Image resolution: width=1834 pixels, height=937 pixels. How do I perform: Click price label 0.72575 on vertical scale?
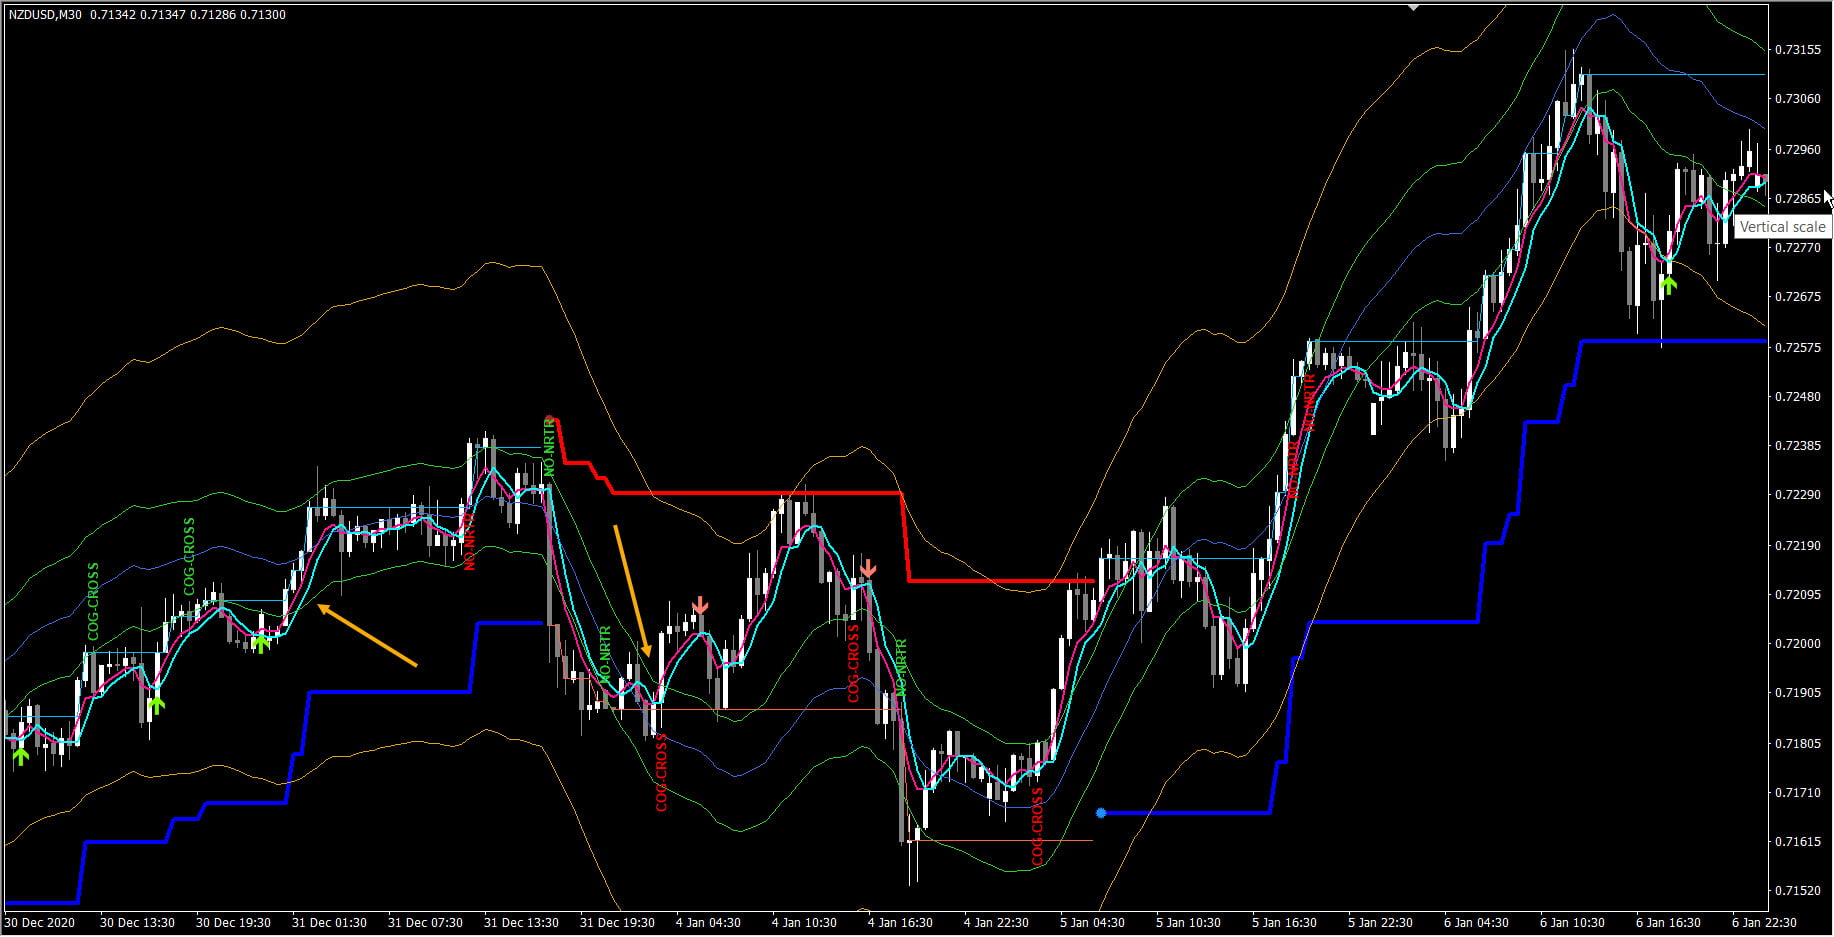(1798, 348)
